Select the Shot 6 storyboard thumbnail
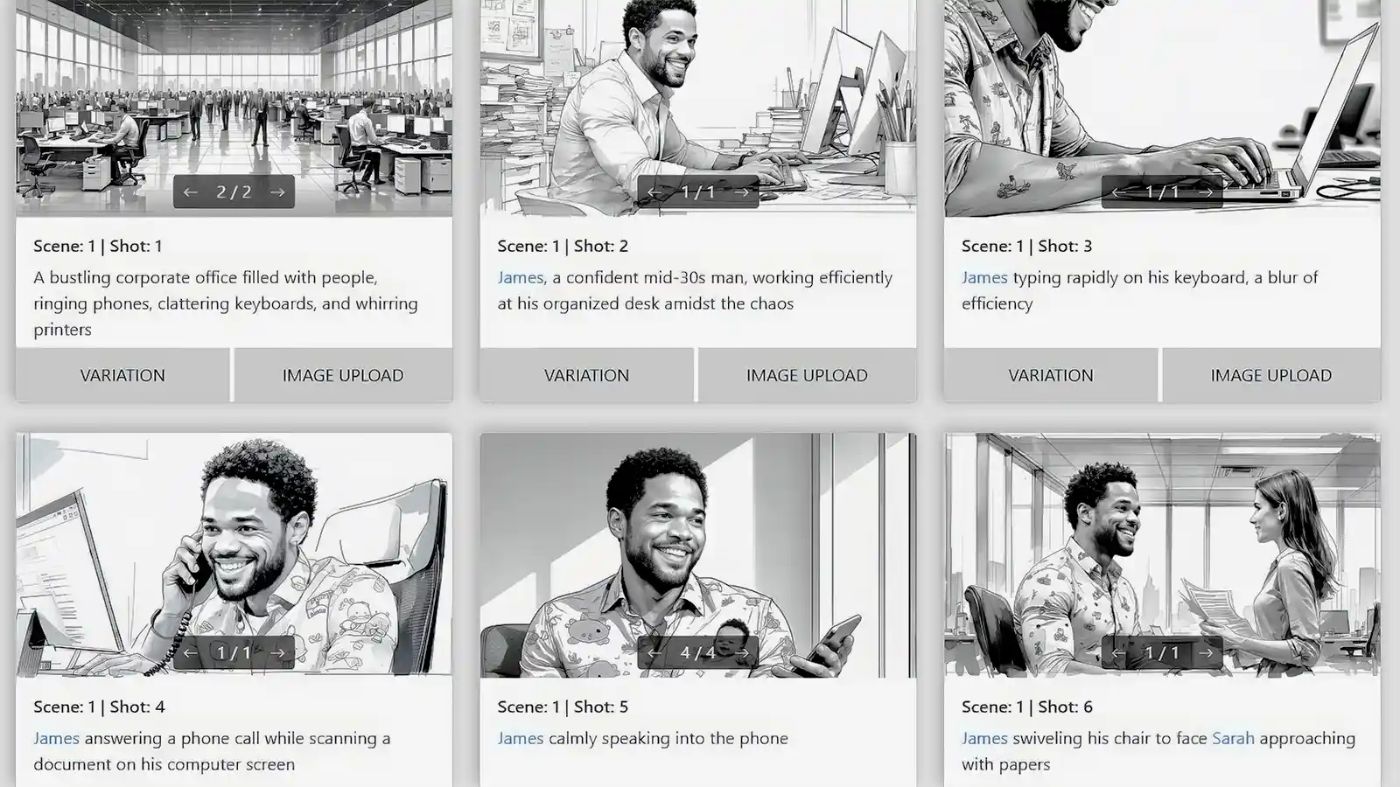 (1162, 555)
